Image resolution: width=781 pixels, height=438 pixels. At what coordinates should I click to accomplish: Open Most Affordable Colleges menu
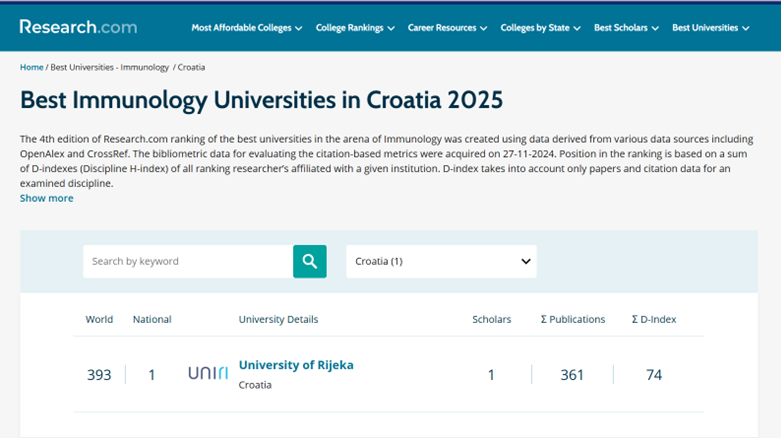point(247,28)
